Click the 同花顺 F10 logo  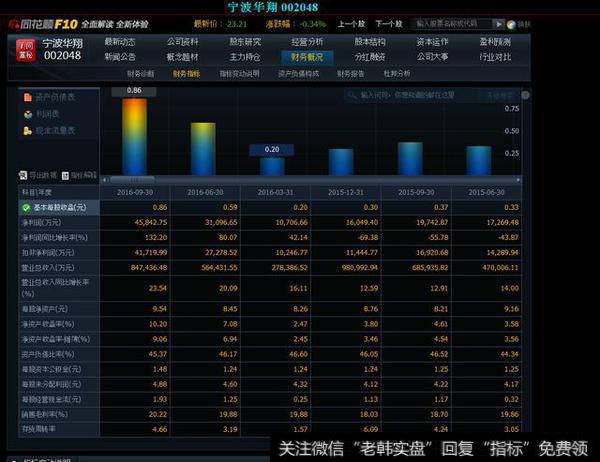[x=43, y=24]
